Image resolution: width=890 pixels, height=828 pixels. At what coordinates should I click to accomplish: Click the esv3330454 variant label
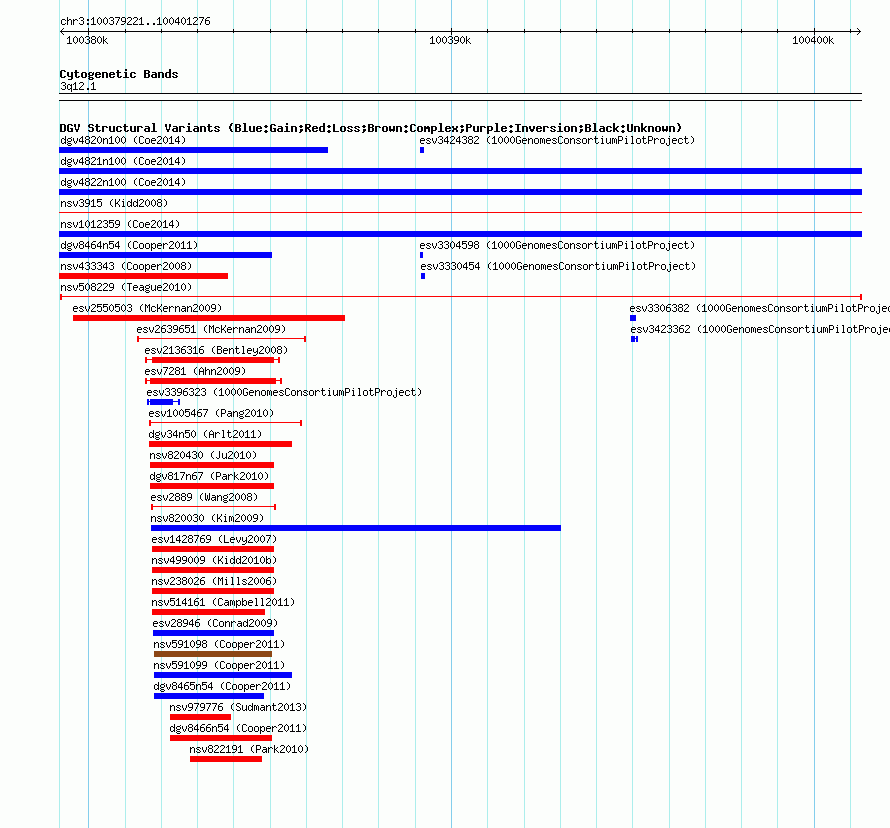tap(558, 266)
